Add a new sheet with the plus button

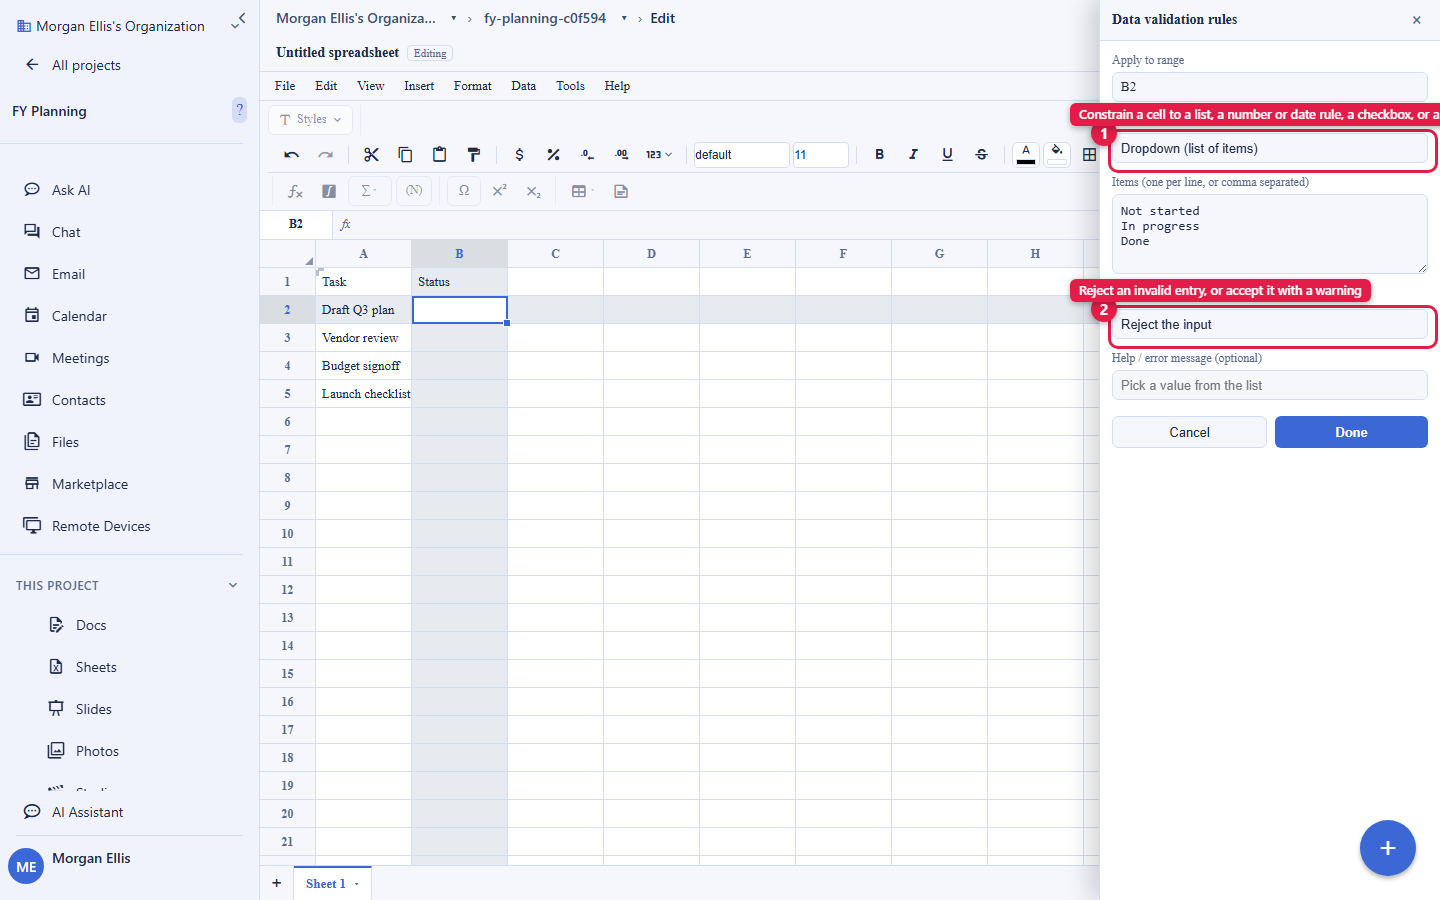[277, 884]
